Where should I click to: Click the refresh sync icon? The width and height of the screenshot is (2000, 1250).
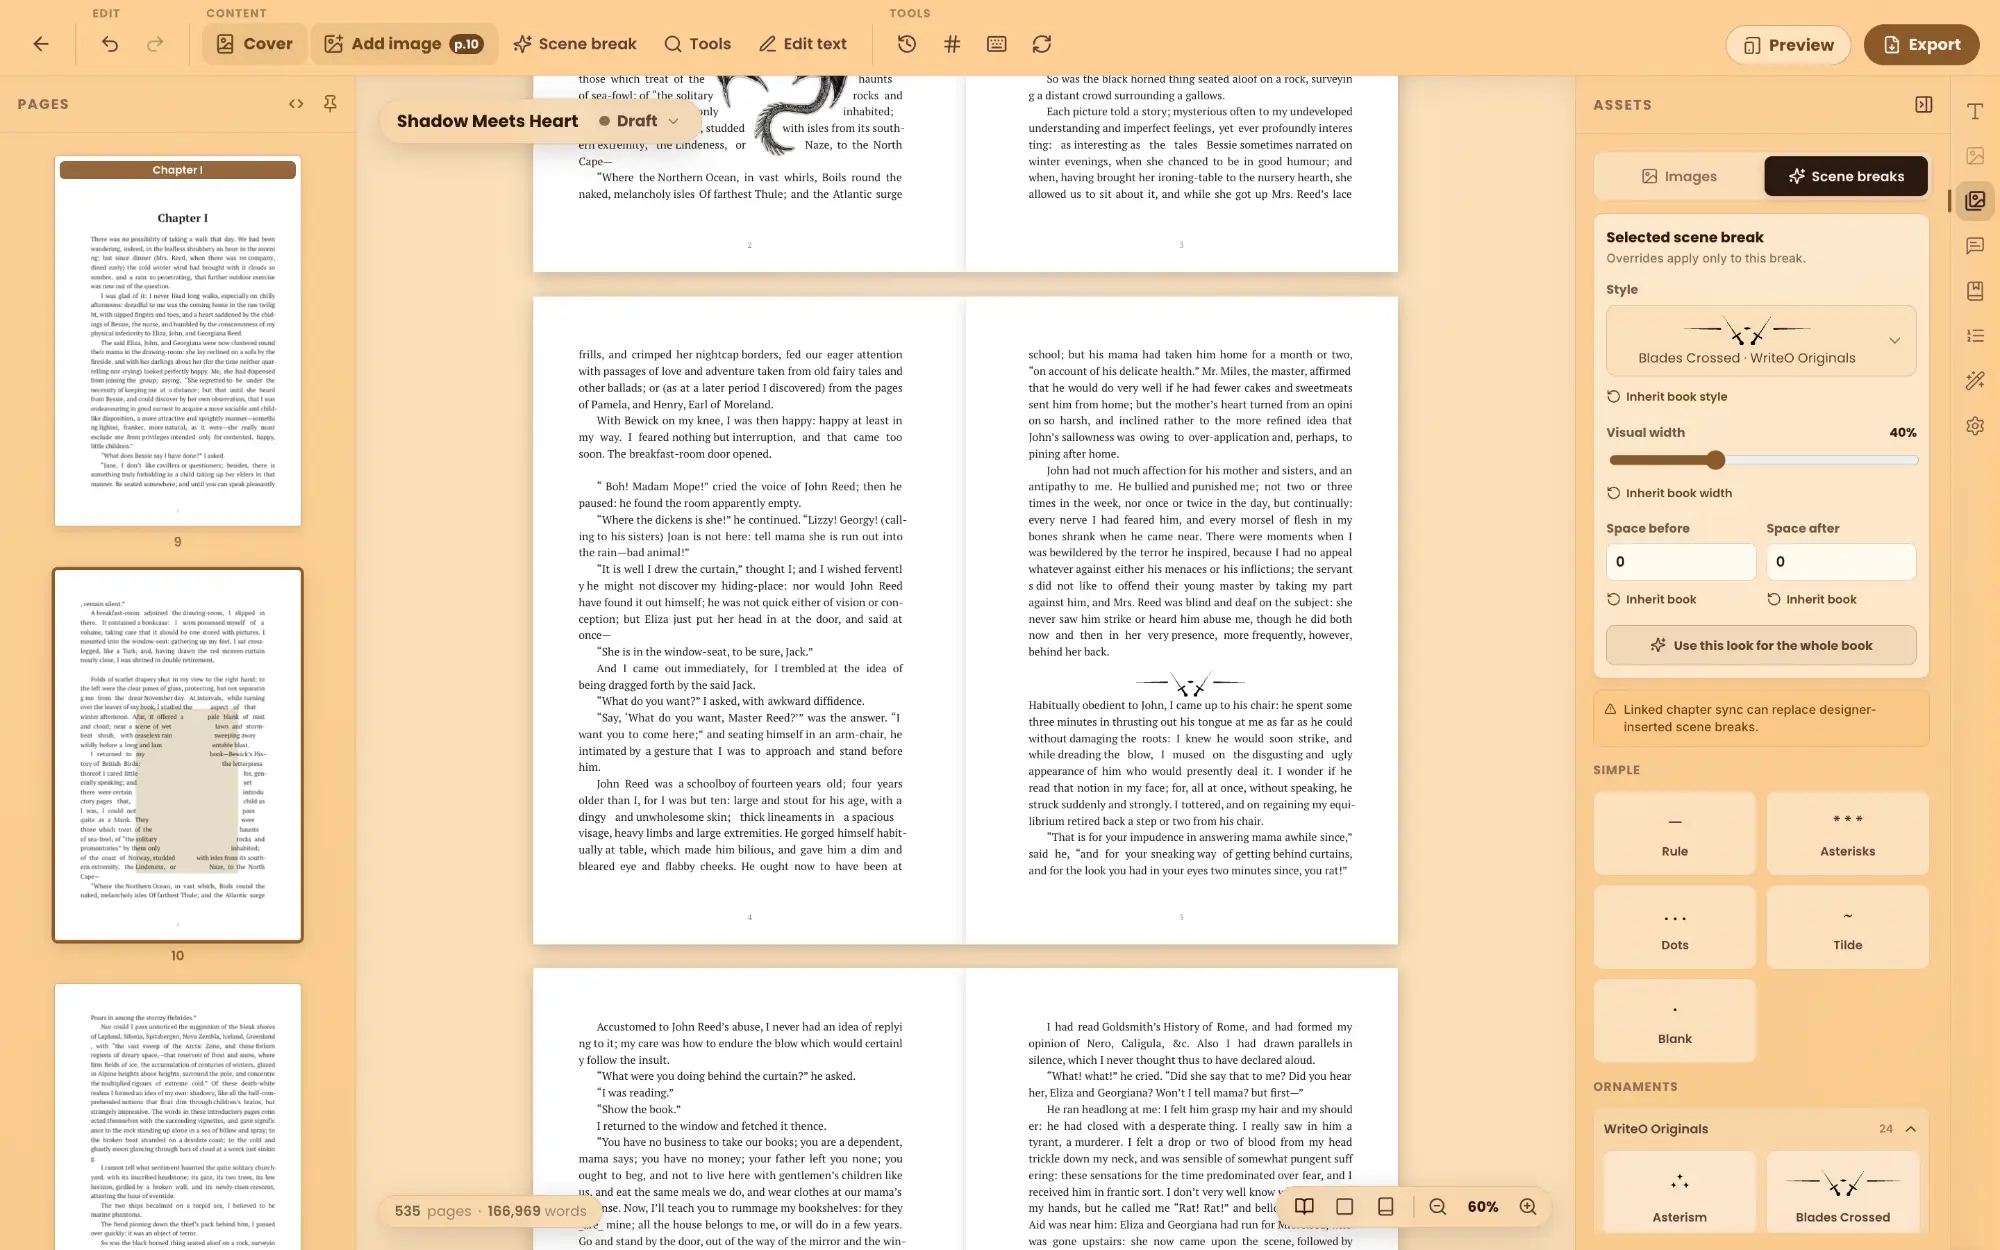coord(1042,44)
